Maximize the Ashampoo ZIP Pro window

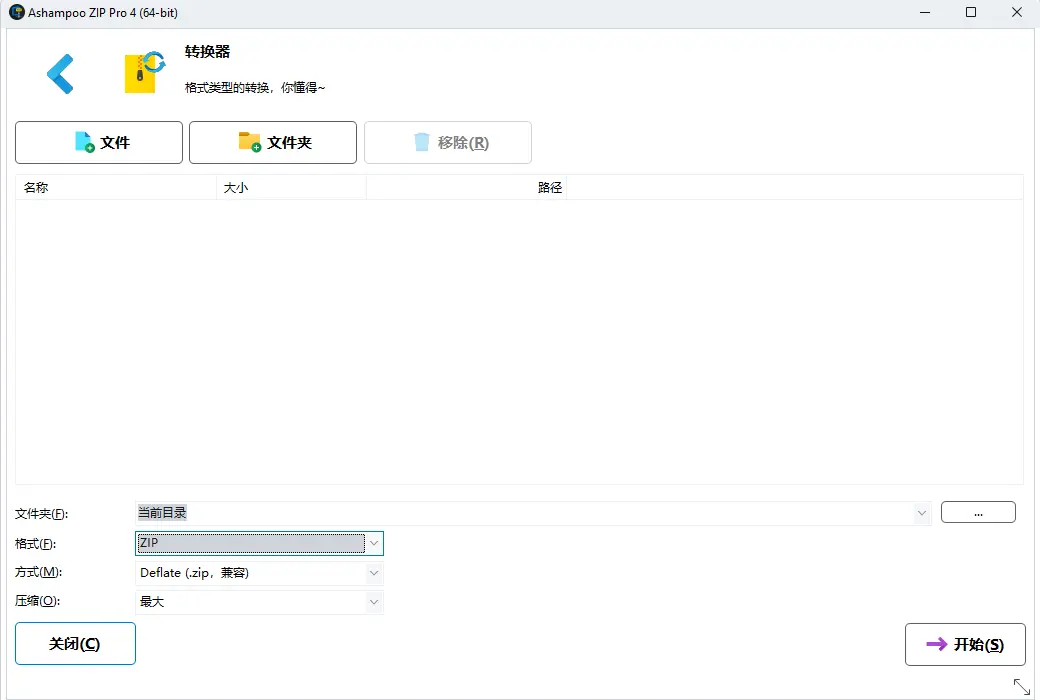point(971,13)
